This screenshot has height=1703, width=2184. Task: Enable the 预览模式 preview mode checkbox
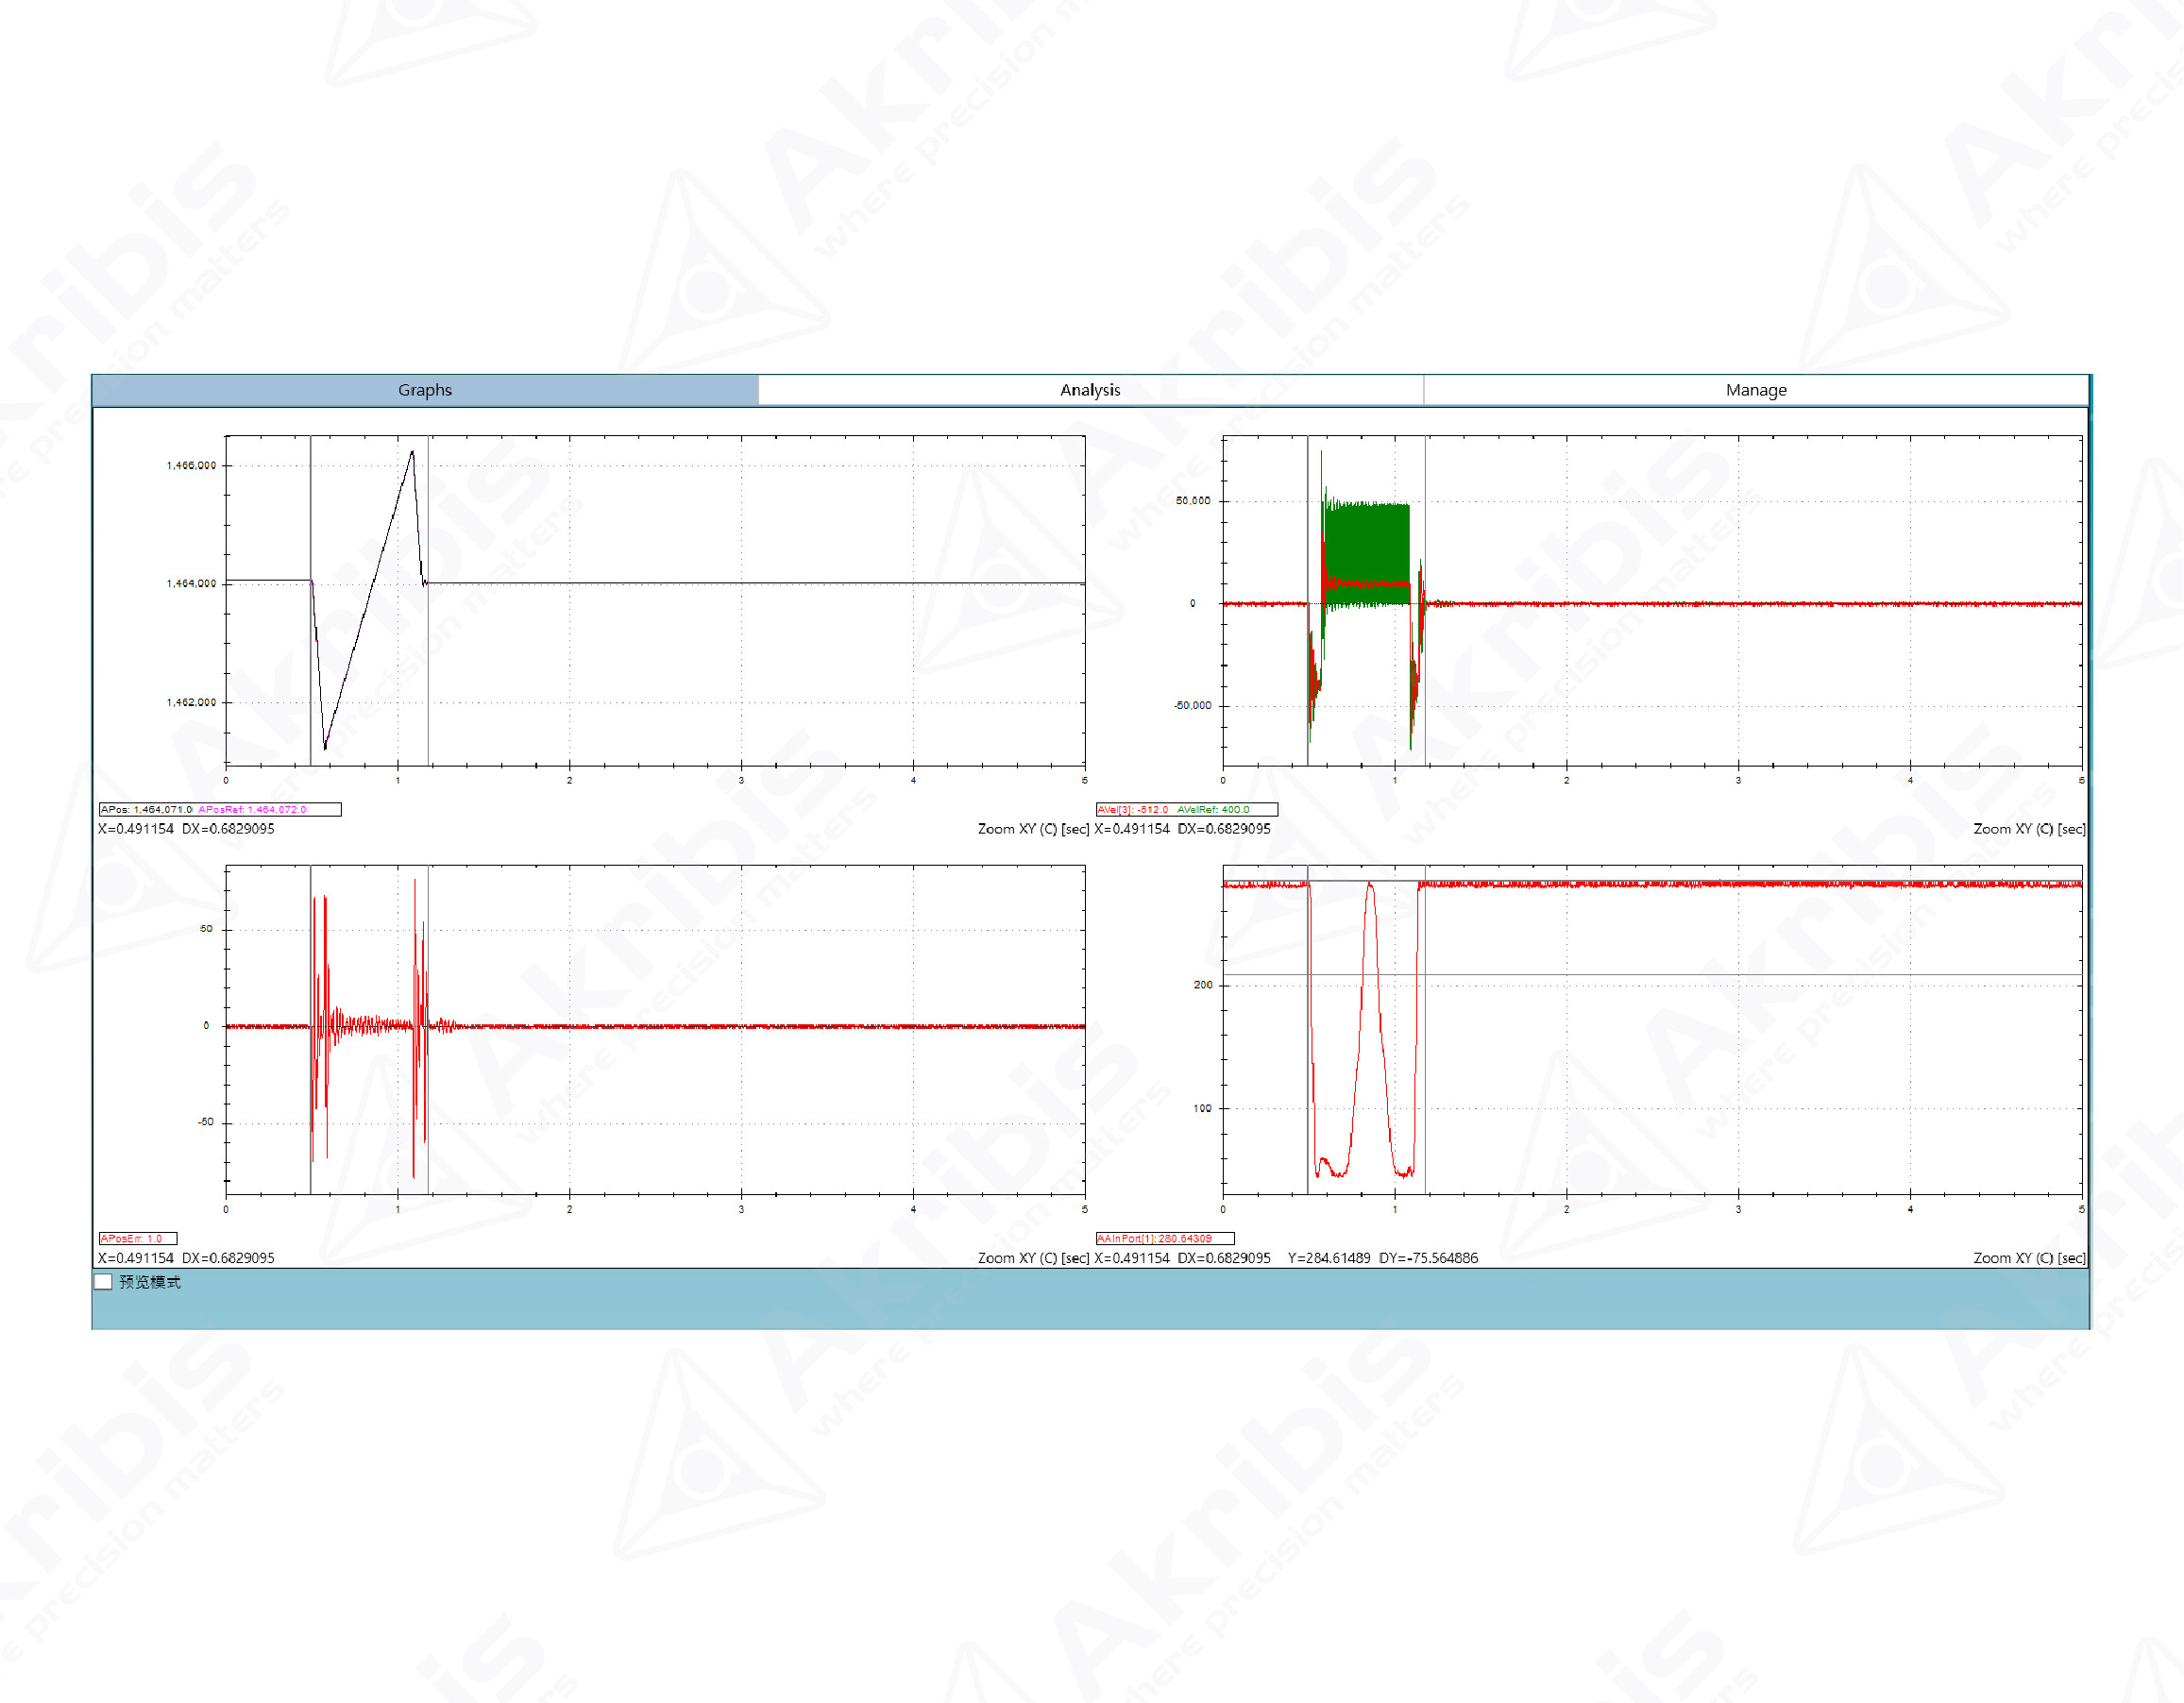point(103,1282)
